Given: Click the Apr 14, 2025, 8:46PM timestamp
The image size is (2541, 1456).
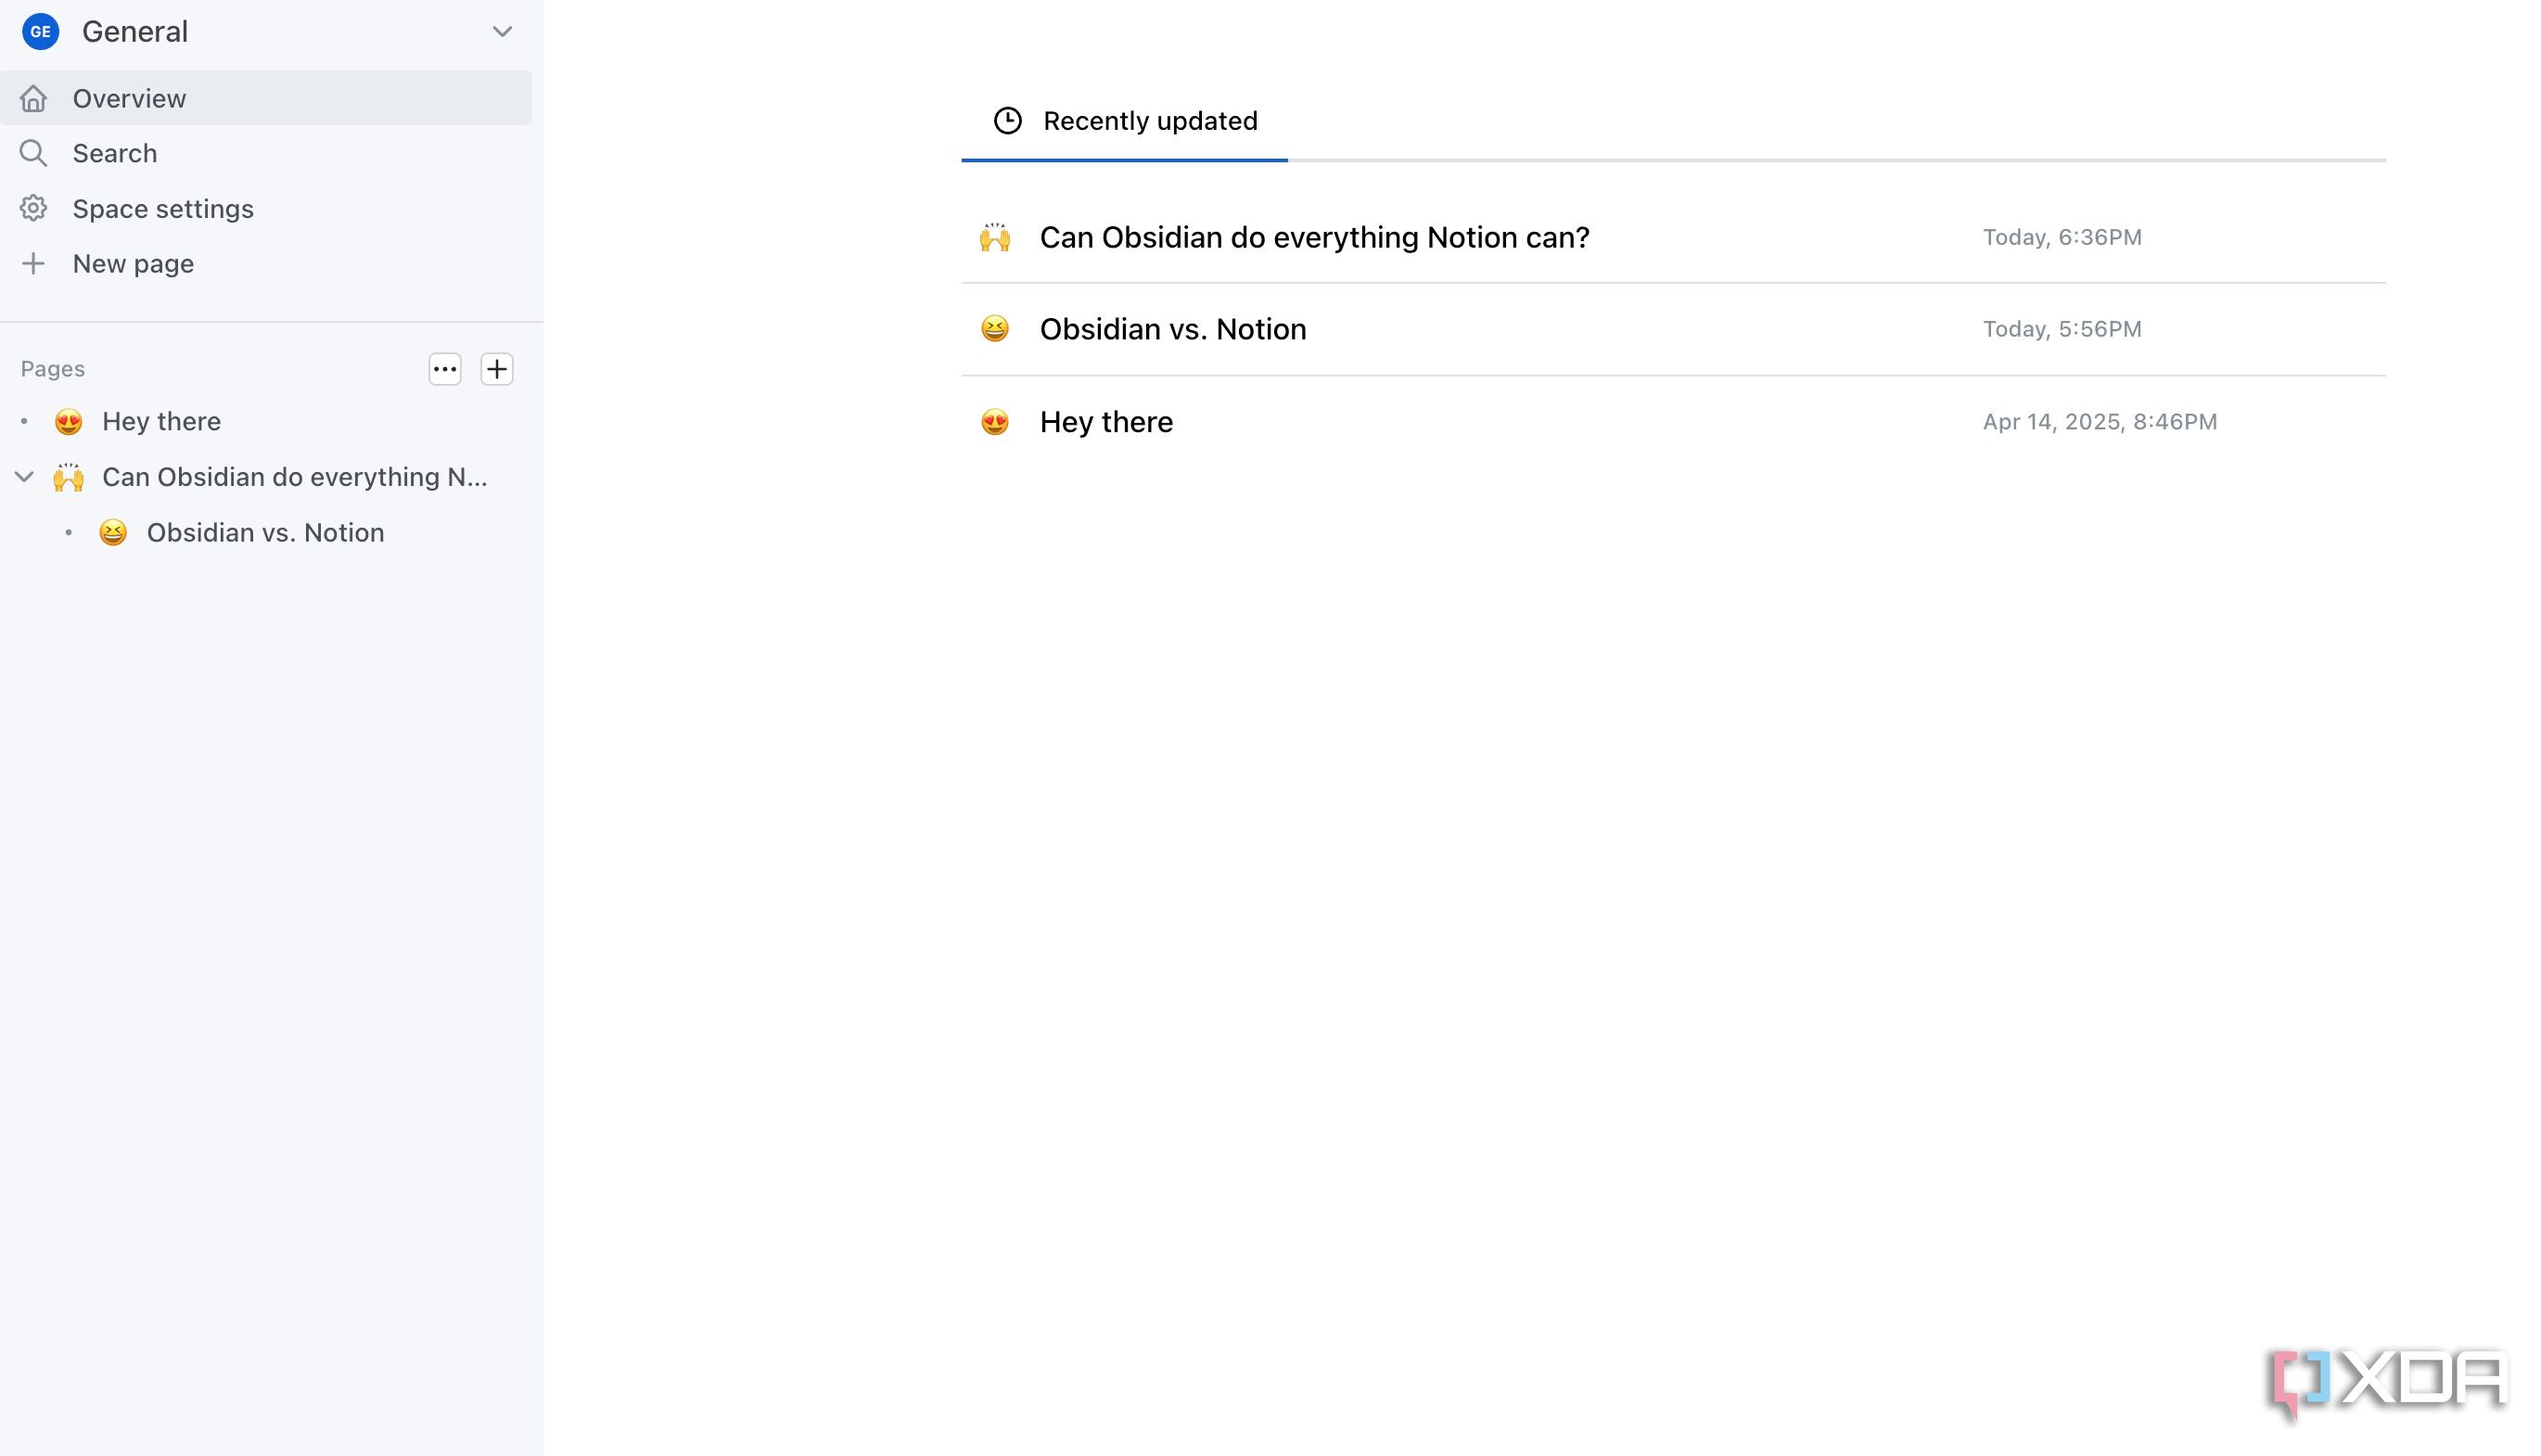Looking at the screenshot, I should tap(2100, 422).
